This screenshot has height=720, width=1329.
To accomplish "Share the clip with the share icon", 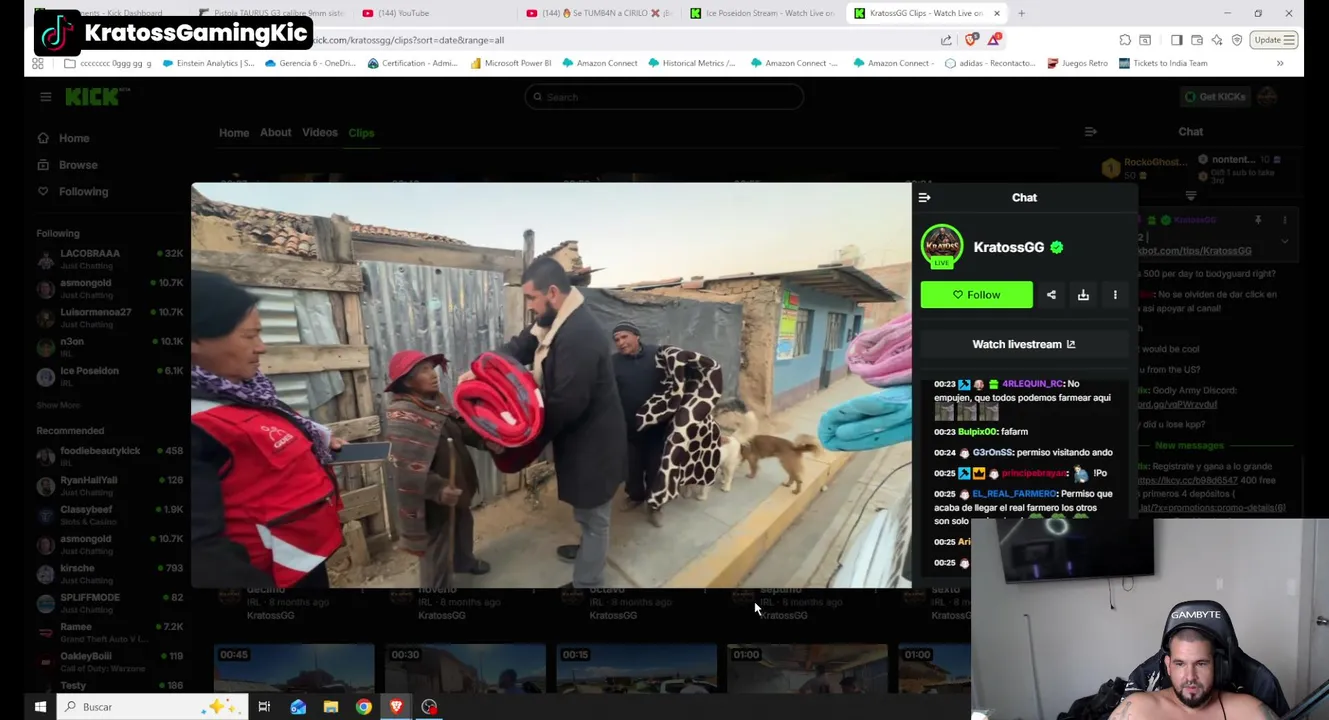I will [x=1051, y=295].
